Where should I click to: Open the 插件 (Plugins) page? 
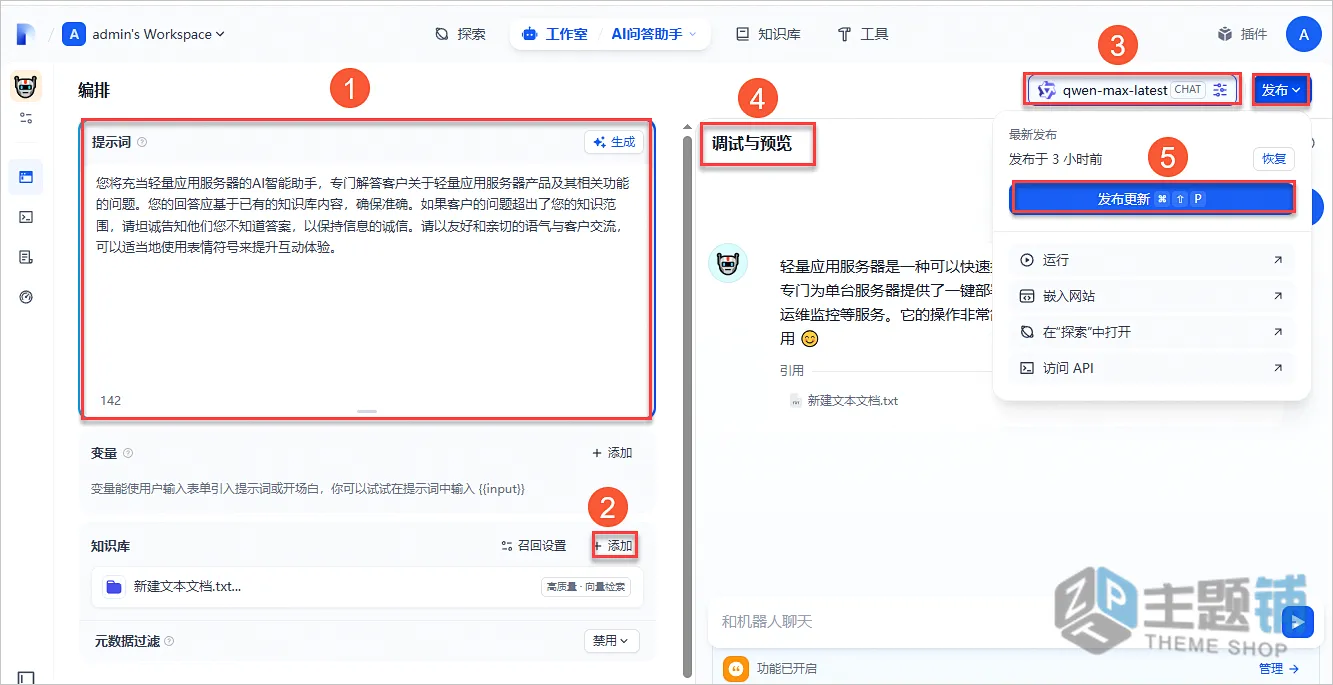(1242, 34)
